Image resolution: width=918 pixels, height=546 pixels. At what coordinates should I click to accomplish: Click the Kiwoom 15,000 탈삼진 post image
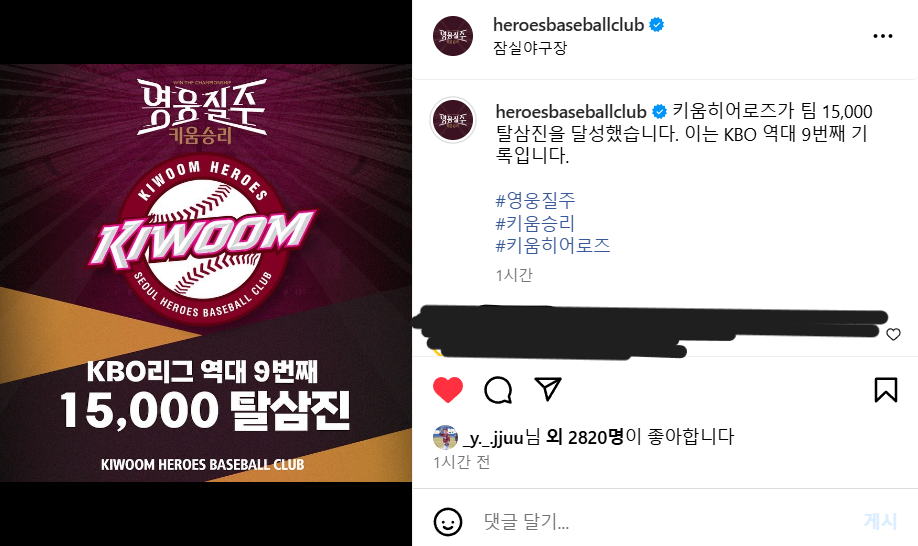pyautogui.click(x=206, y=273)
